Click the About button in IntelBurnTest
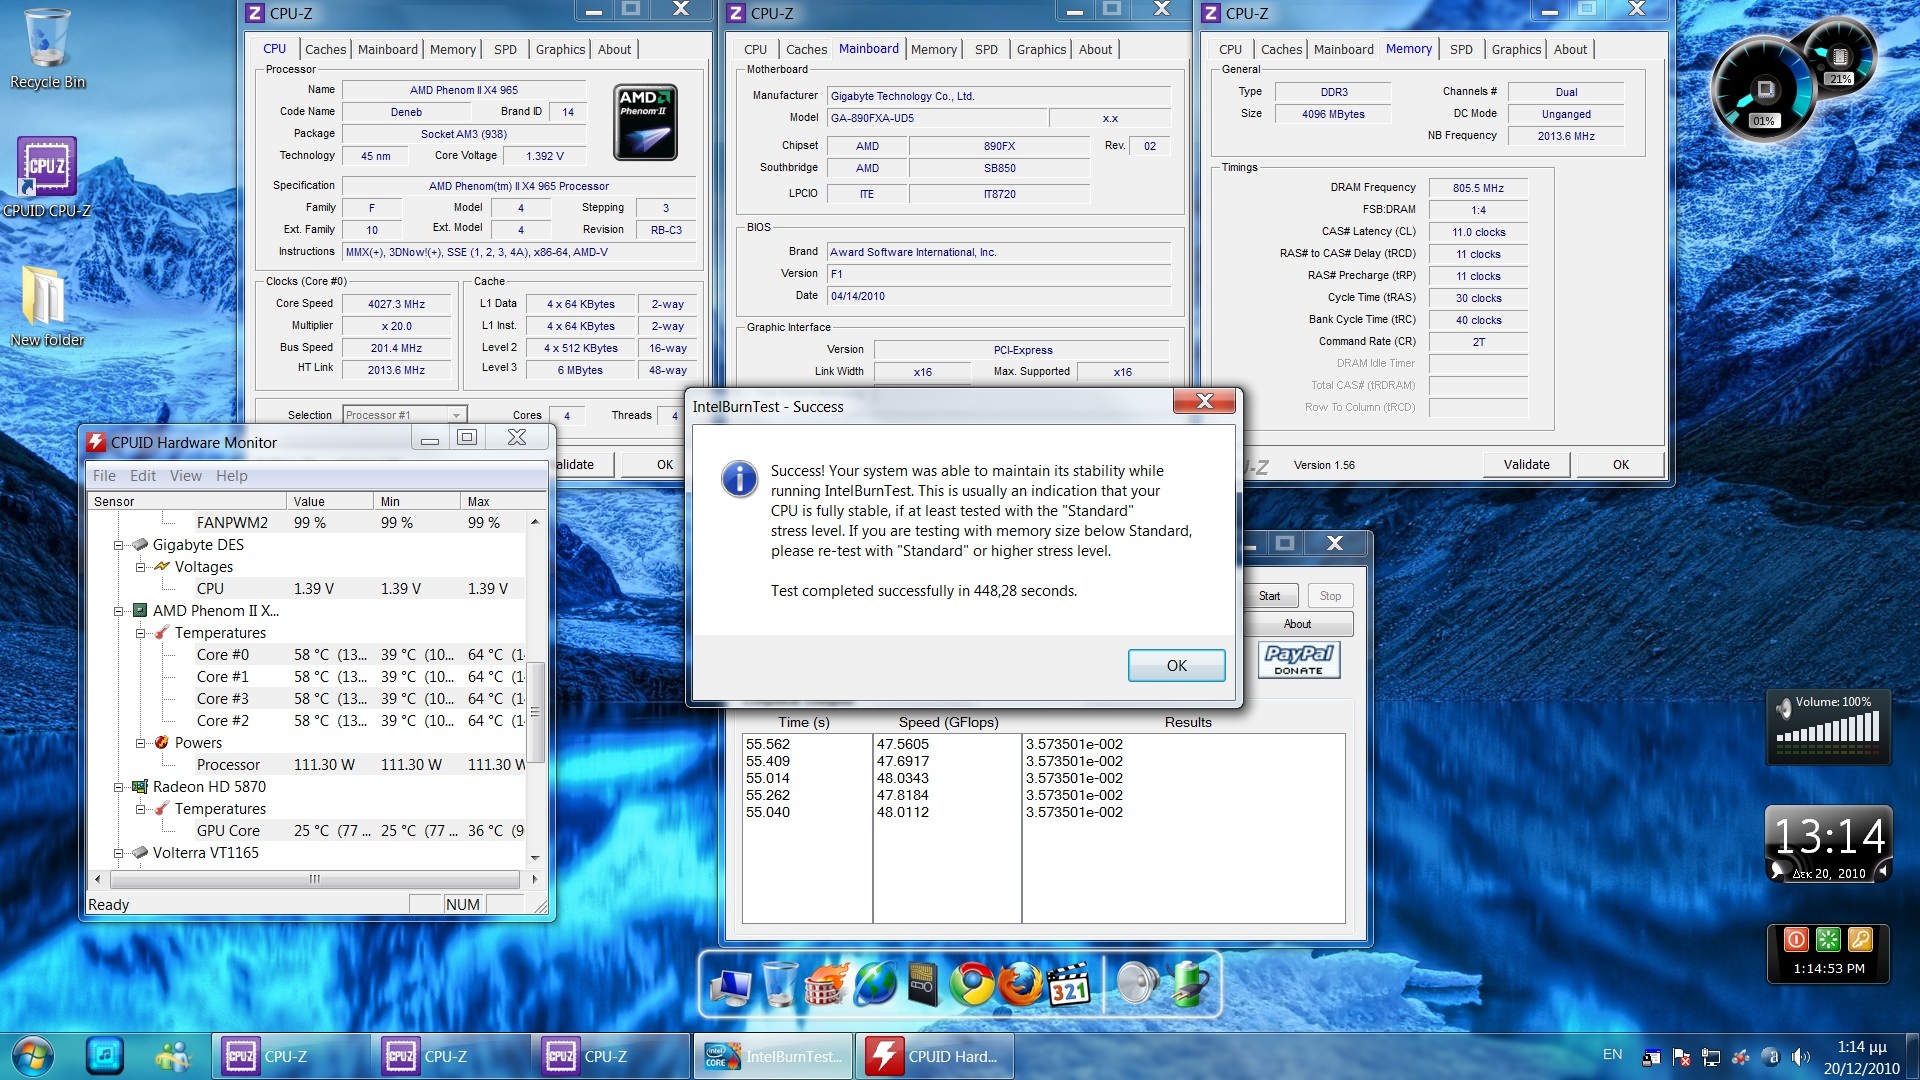 coord(1298,624)
